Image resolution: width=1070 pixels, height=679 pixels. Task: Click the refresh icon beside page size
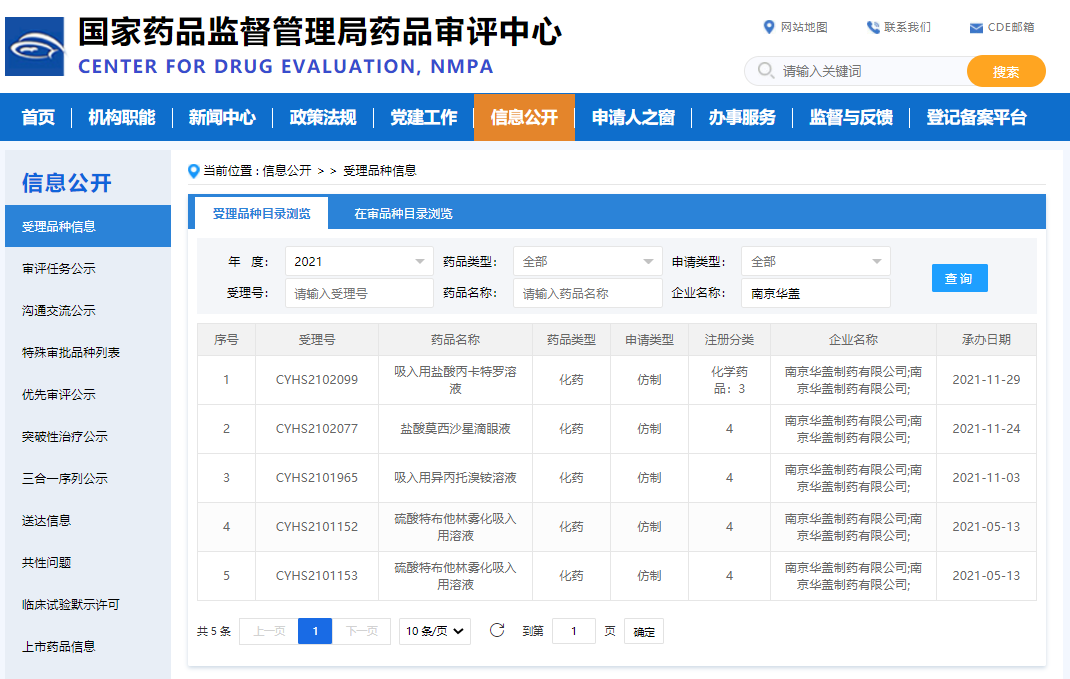point(496,630)
